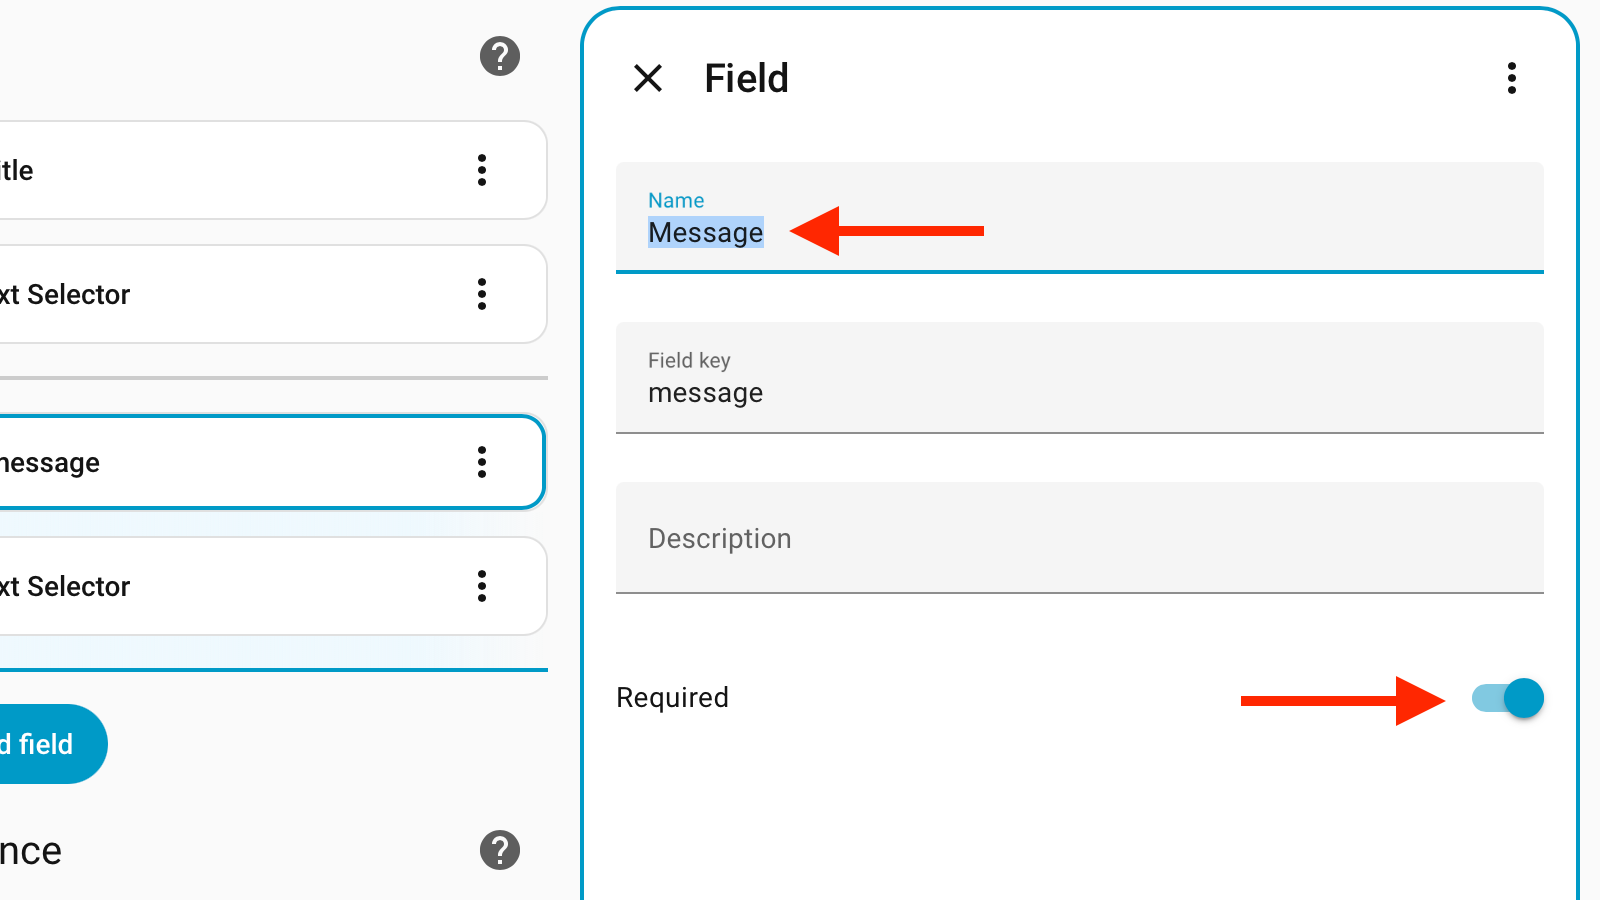The height and width of the screenshot is (900, 1600).
Task: Close the Field panel with the X icon
Action: pos(648,78)
